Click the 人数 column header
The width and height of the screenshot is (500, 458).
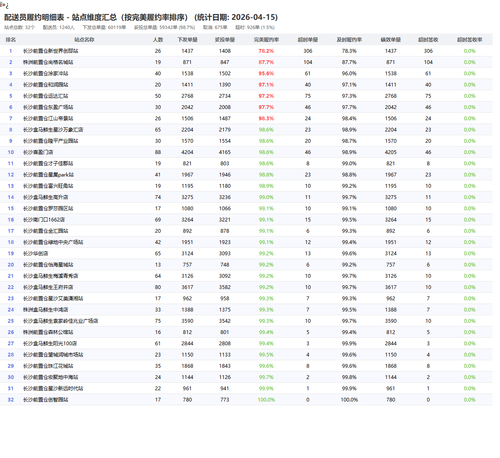pyautogui.click(x=158, y=40)
